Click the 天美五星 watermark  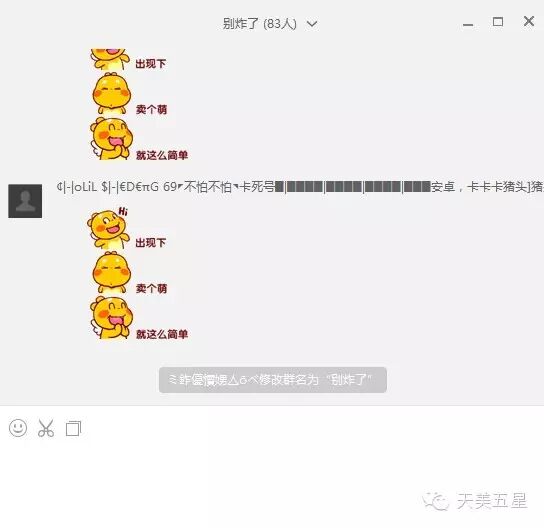coord(475,501)
